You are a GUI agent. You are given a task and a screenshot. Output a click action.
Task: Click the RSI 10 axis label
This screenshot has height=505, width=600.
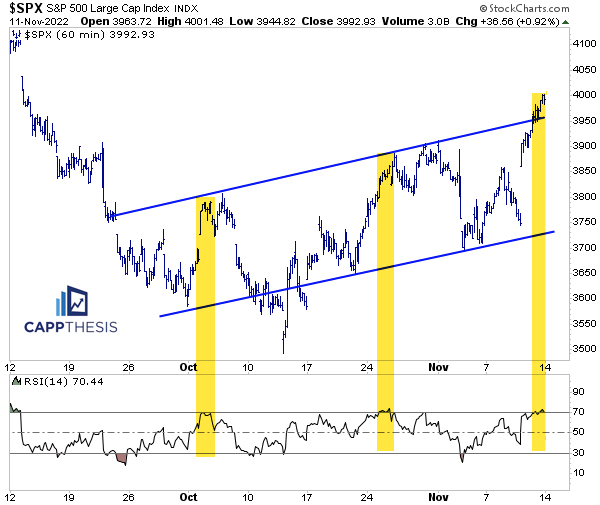pyautogui.click(x=578, y=473)
